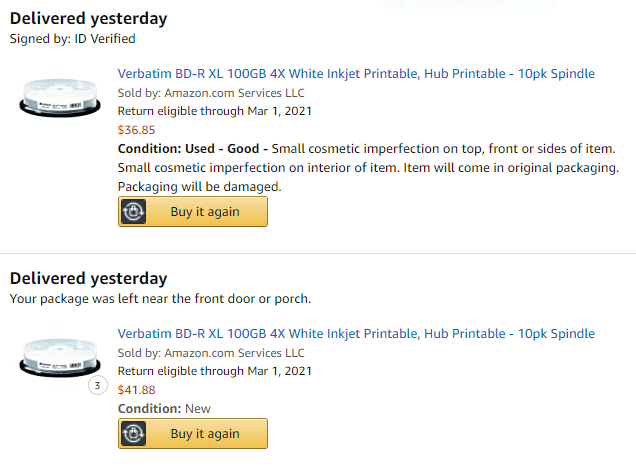The image size is (636, 467).
Task: Click the Signed by: ID Verified text
Action: coord(73,39)
